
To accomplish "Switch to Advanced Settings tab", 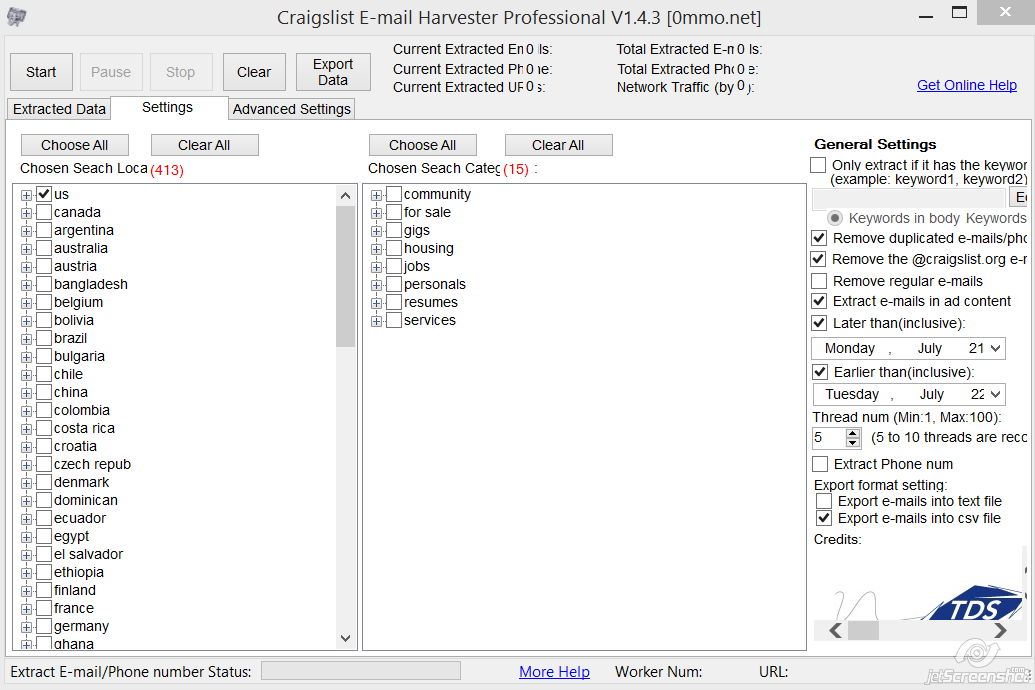I will 292,109.
